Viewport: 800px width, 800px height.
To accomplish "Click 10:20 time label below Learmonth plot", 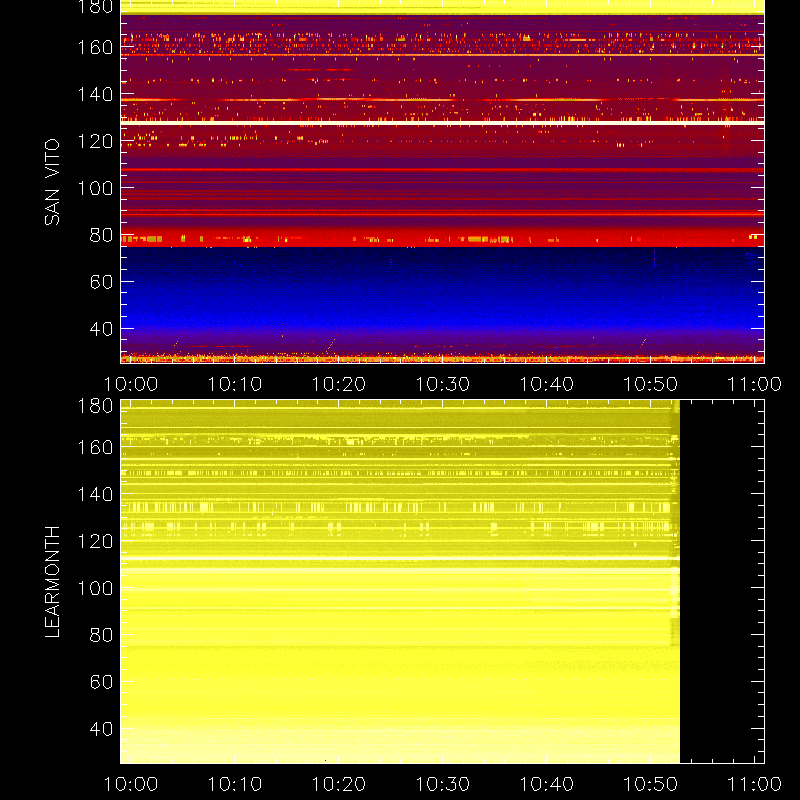I will (339, 784).
